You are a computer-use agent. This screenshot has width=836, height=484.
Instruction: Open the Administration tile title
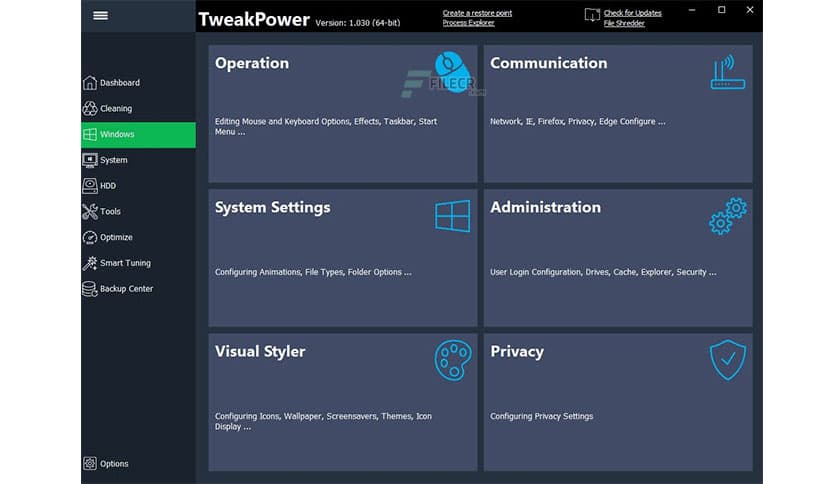tap(545, 207)
